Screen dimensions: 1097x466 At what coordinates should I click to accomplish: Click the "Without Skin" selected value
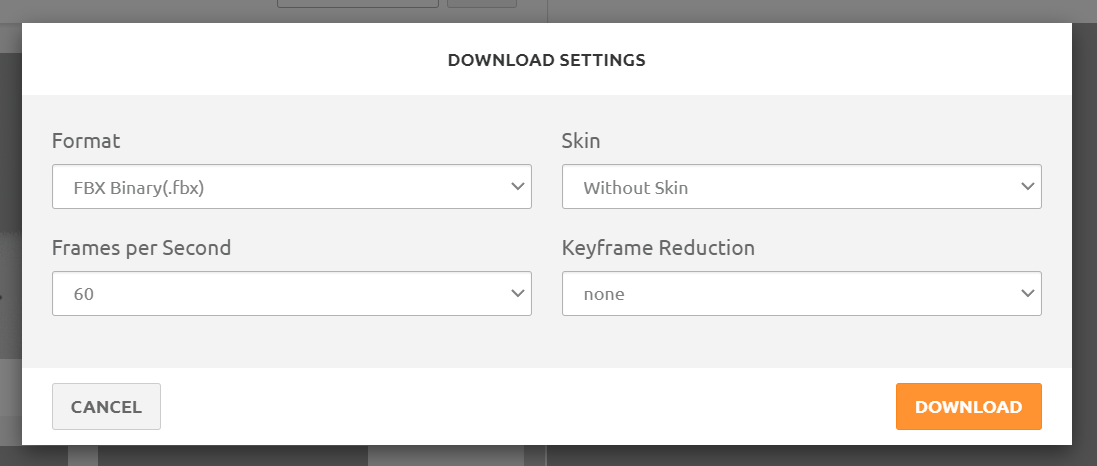coord(636,188)
